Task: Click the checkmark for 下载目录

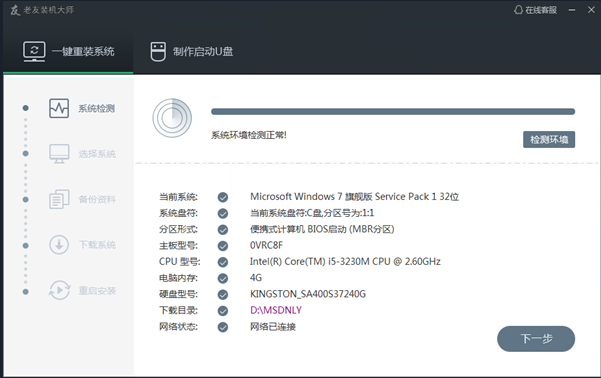Action: pyautogui.click(x=223, y=311)
